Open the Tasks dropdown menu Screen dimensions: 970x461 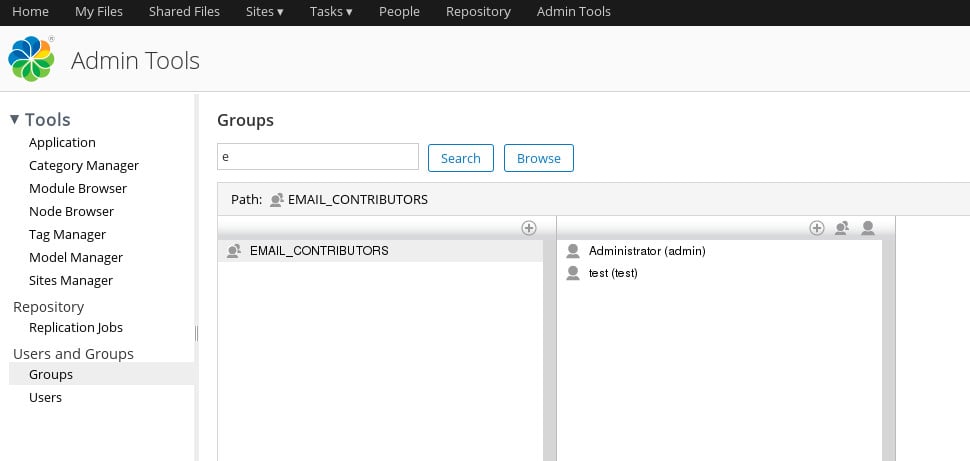[331, 12]
